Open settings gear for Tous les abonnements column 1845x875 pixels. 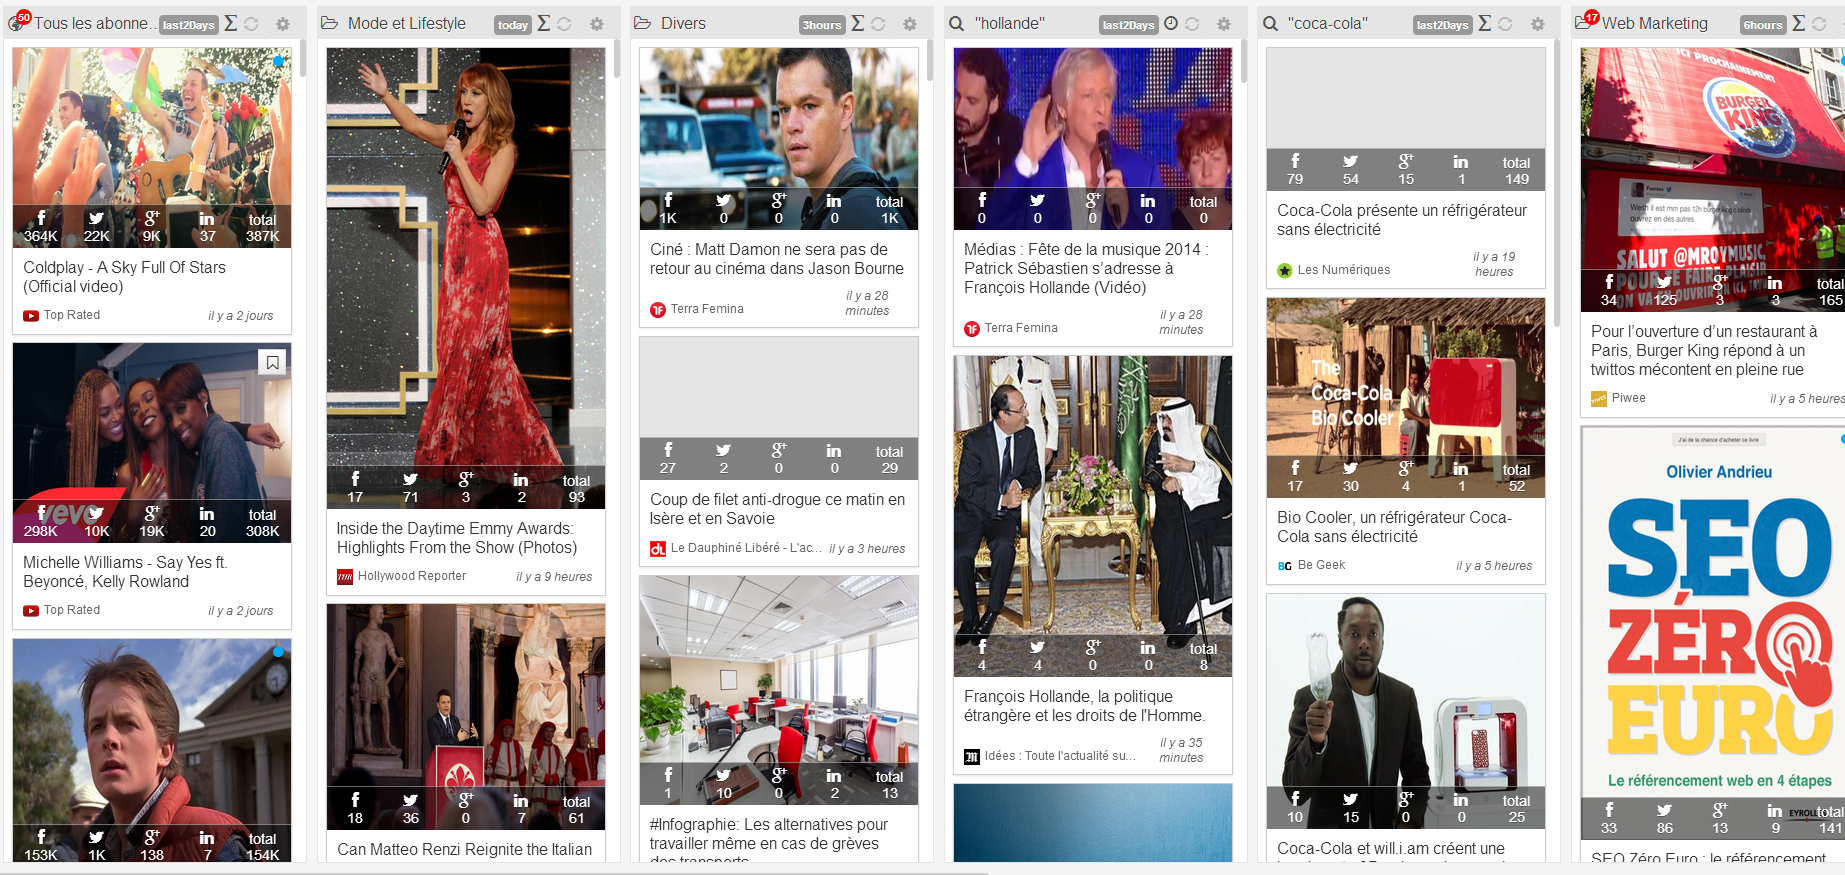pos(283,24)
